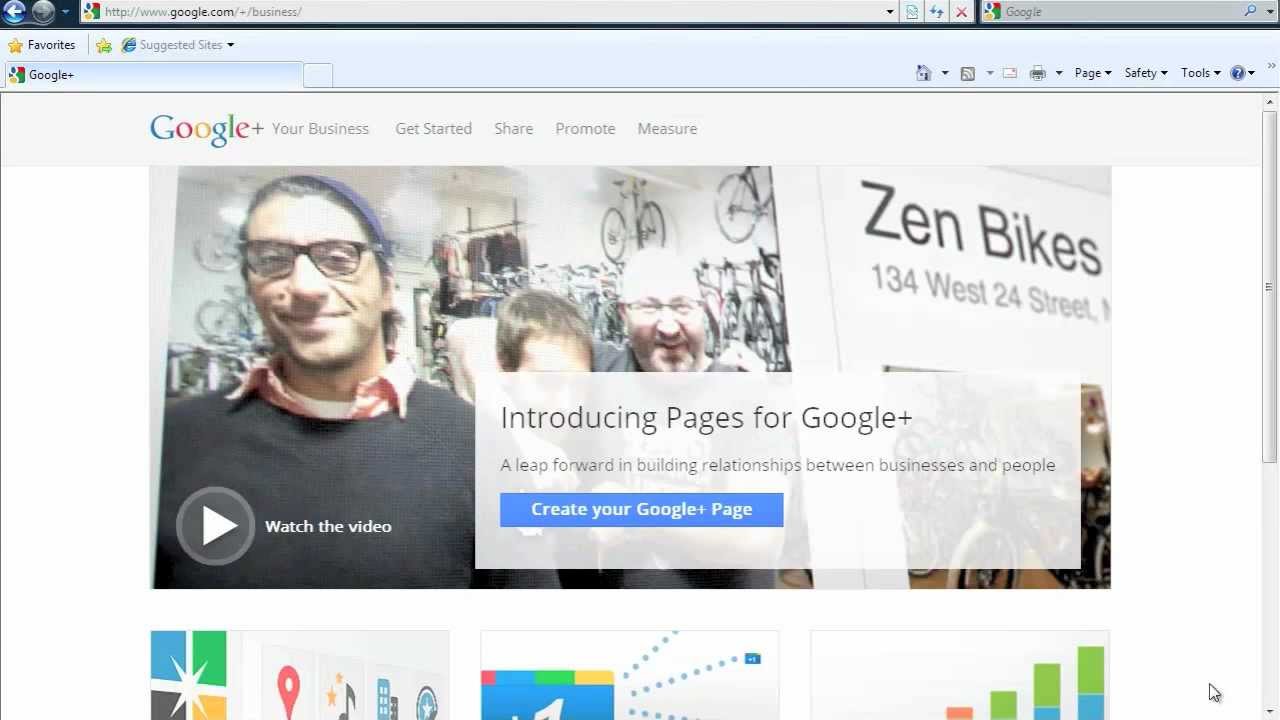Open the Favorites star button
1280x720 pixels.
pos(42,45)
